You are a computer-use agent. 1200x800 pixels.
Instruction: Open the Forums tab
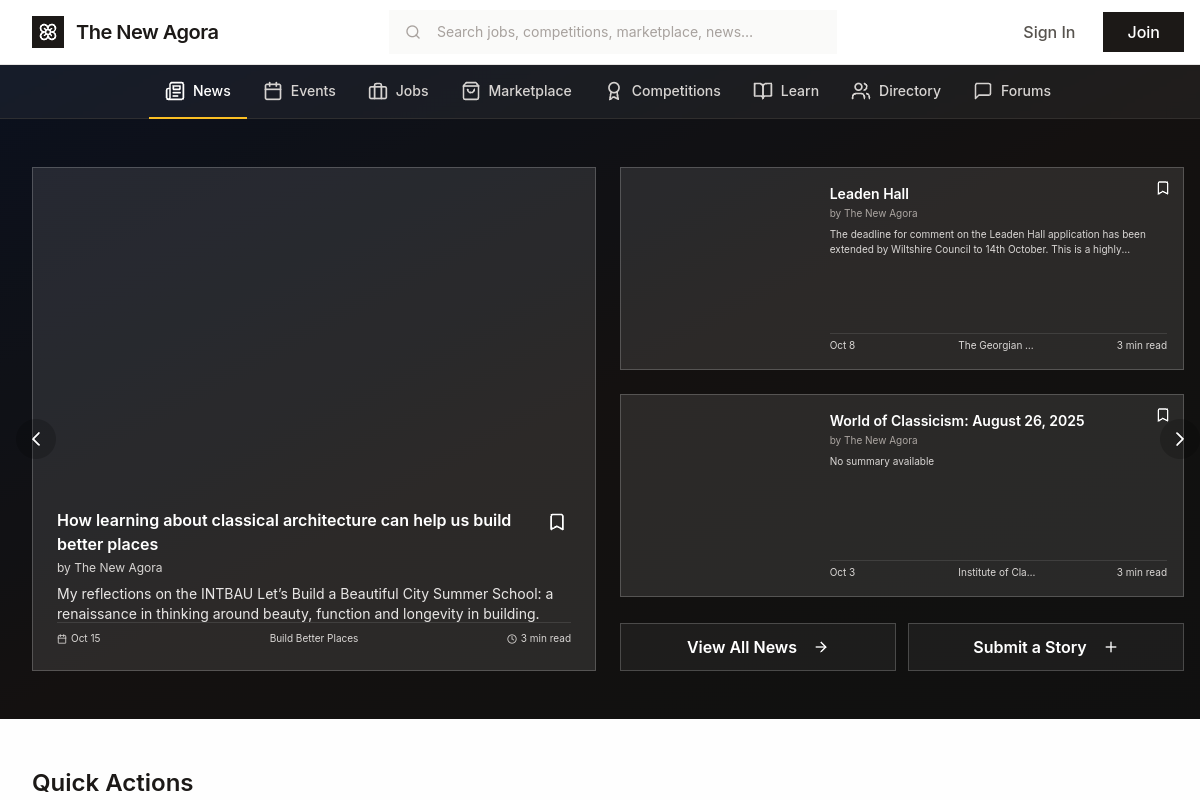tap(1012, 91)
